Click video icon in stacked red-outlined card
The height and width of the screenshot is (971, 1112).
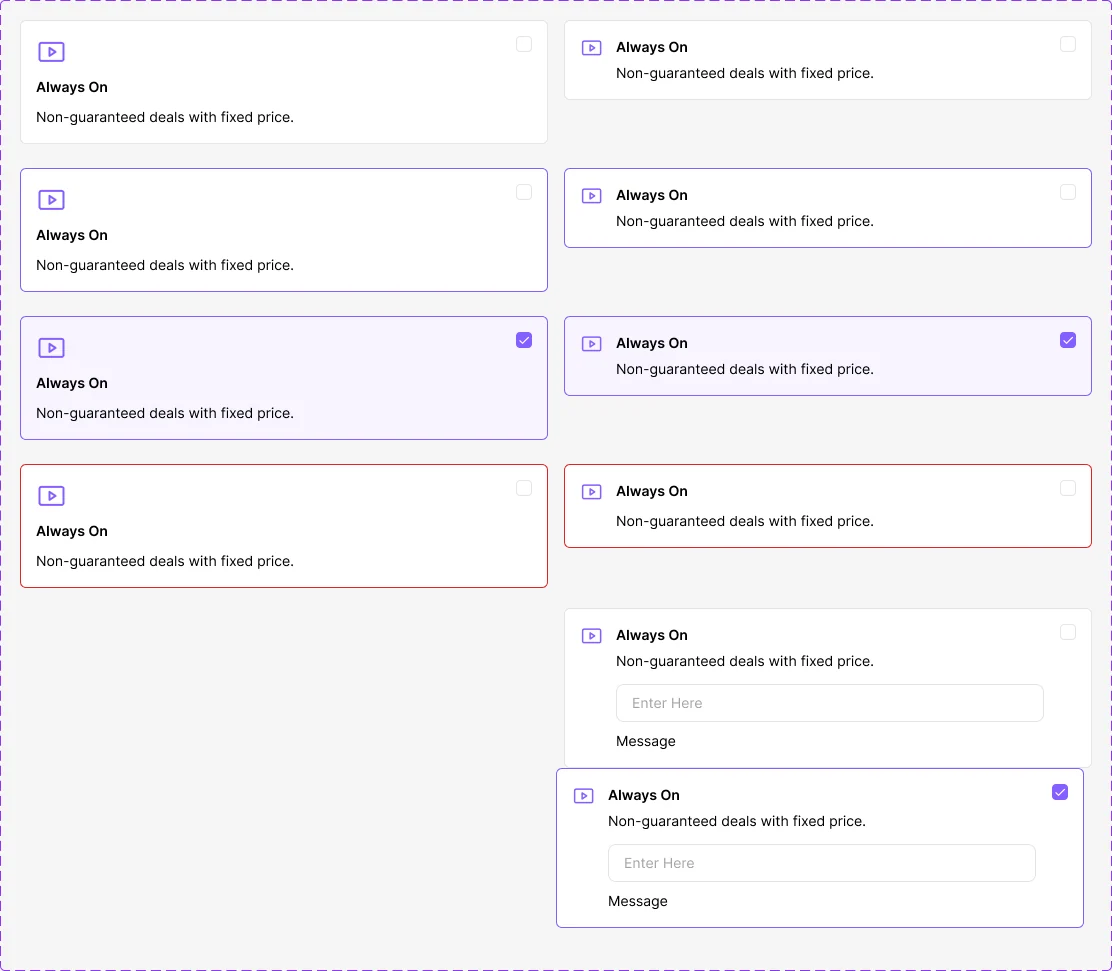tap(51, 496)
